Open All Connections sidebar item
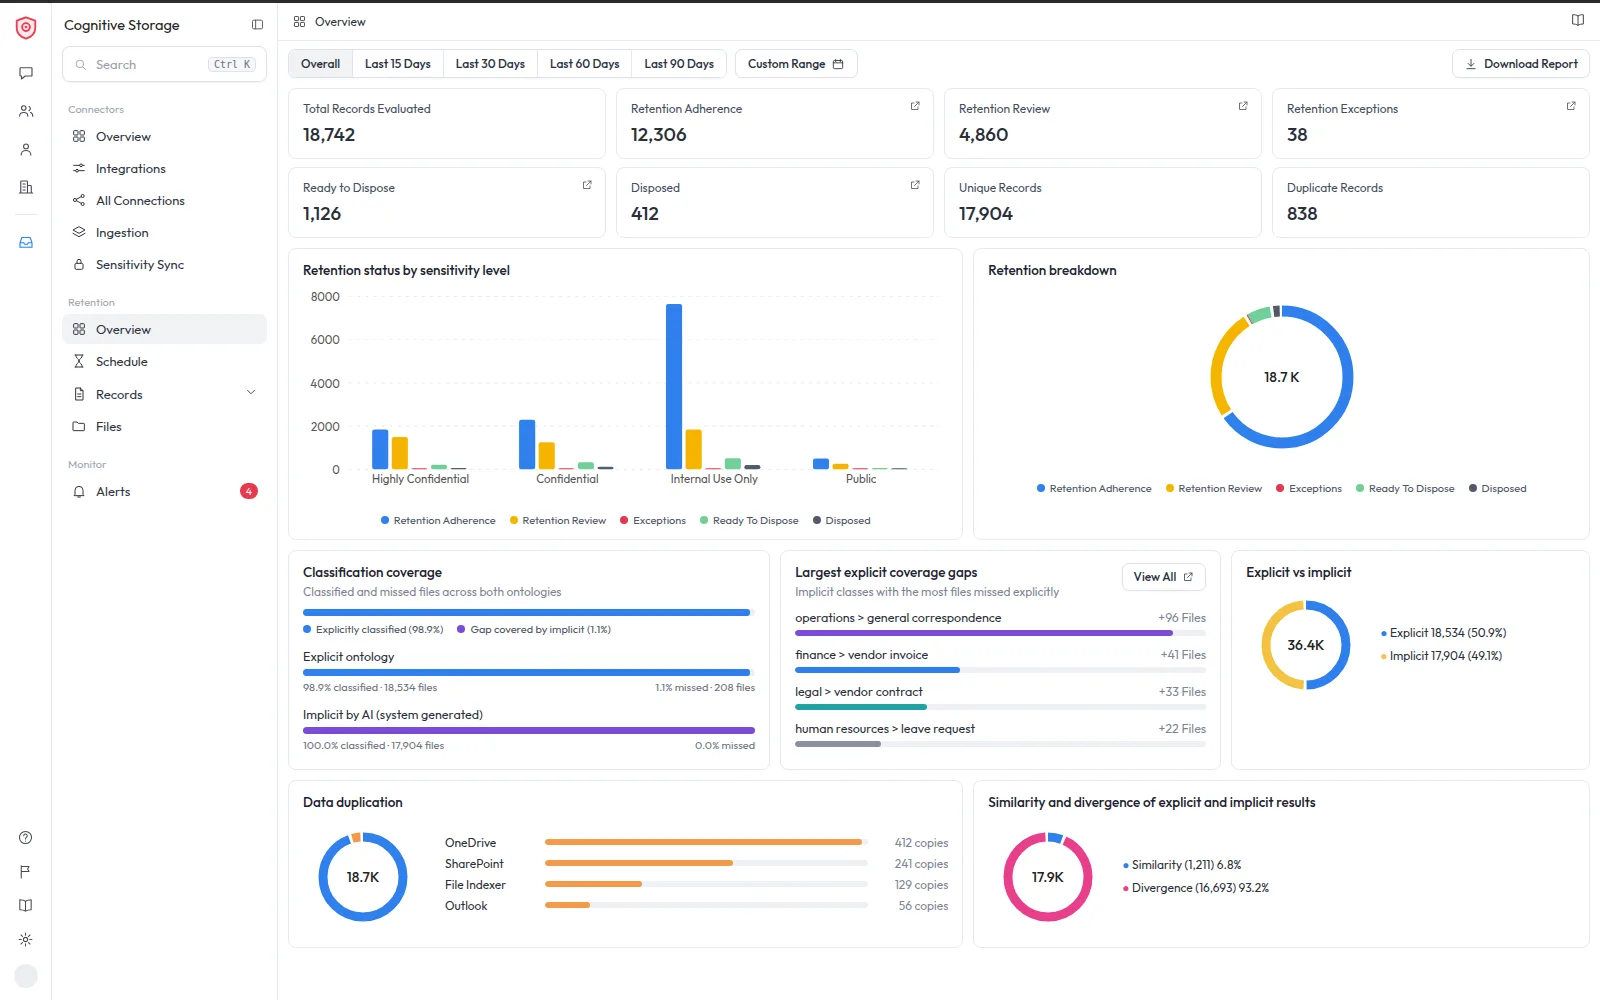The width and height of the screenshot is (1600, 1000). 164,201
